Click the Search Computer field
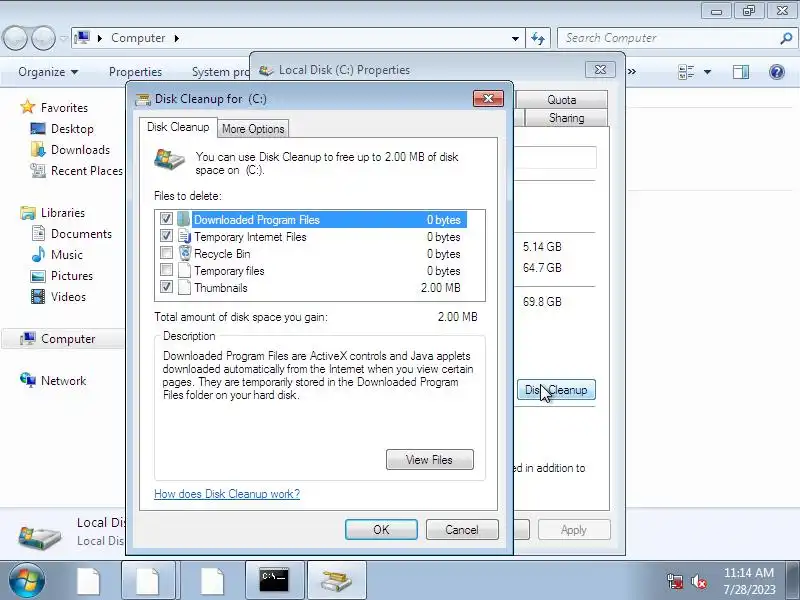 [x=669, y=38]
